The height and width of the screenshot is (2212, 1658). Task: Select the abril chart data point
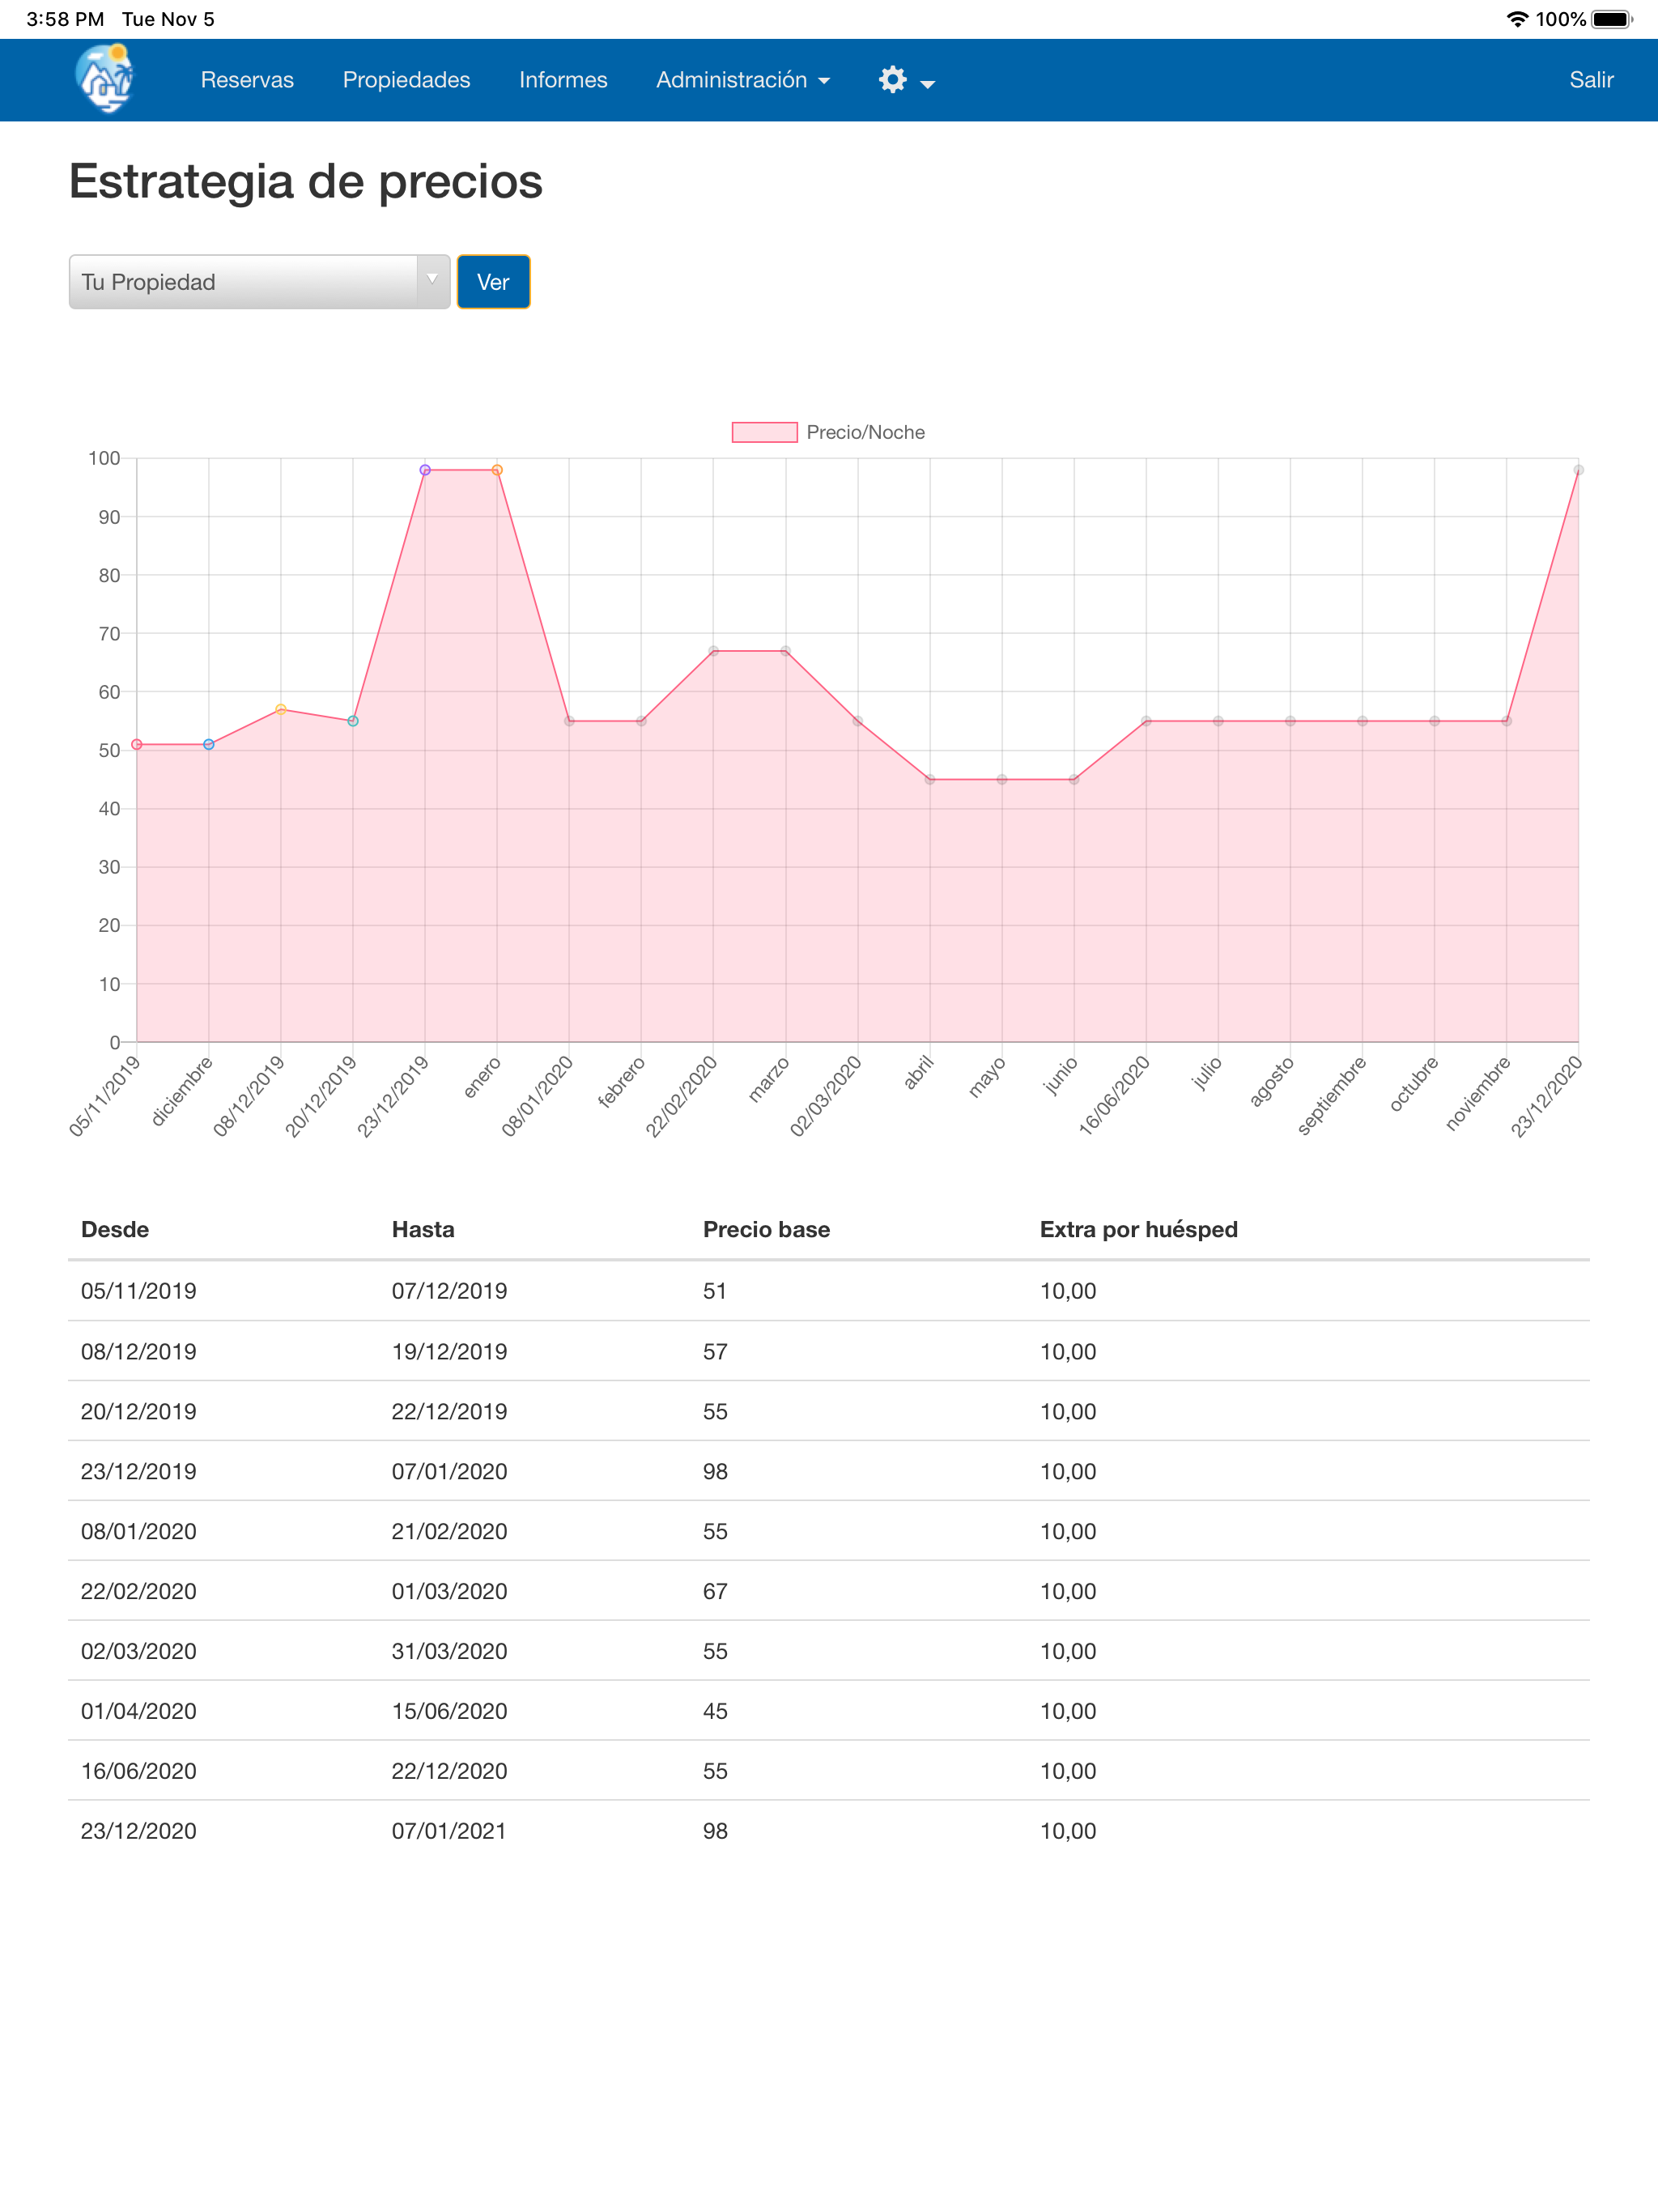(930, 779)
